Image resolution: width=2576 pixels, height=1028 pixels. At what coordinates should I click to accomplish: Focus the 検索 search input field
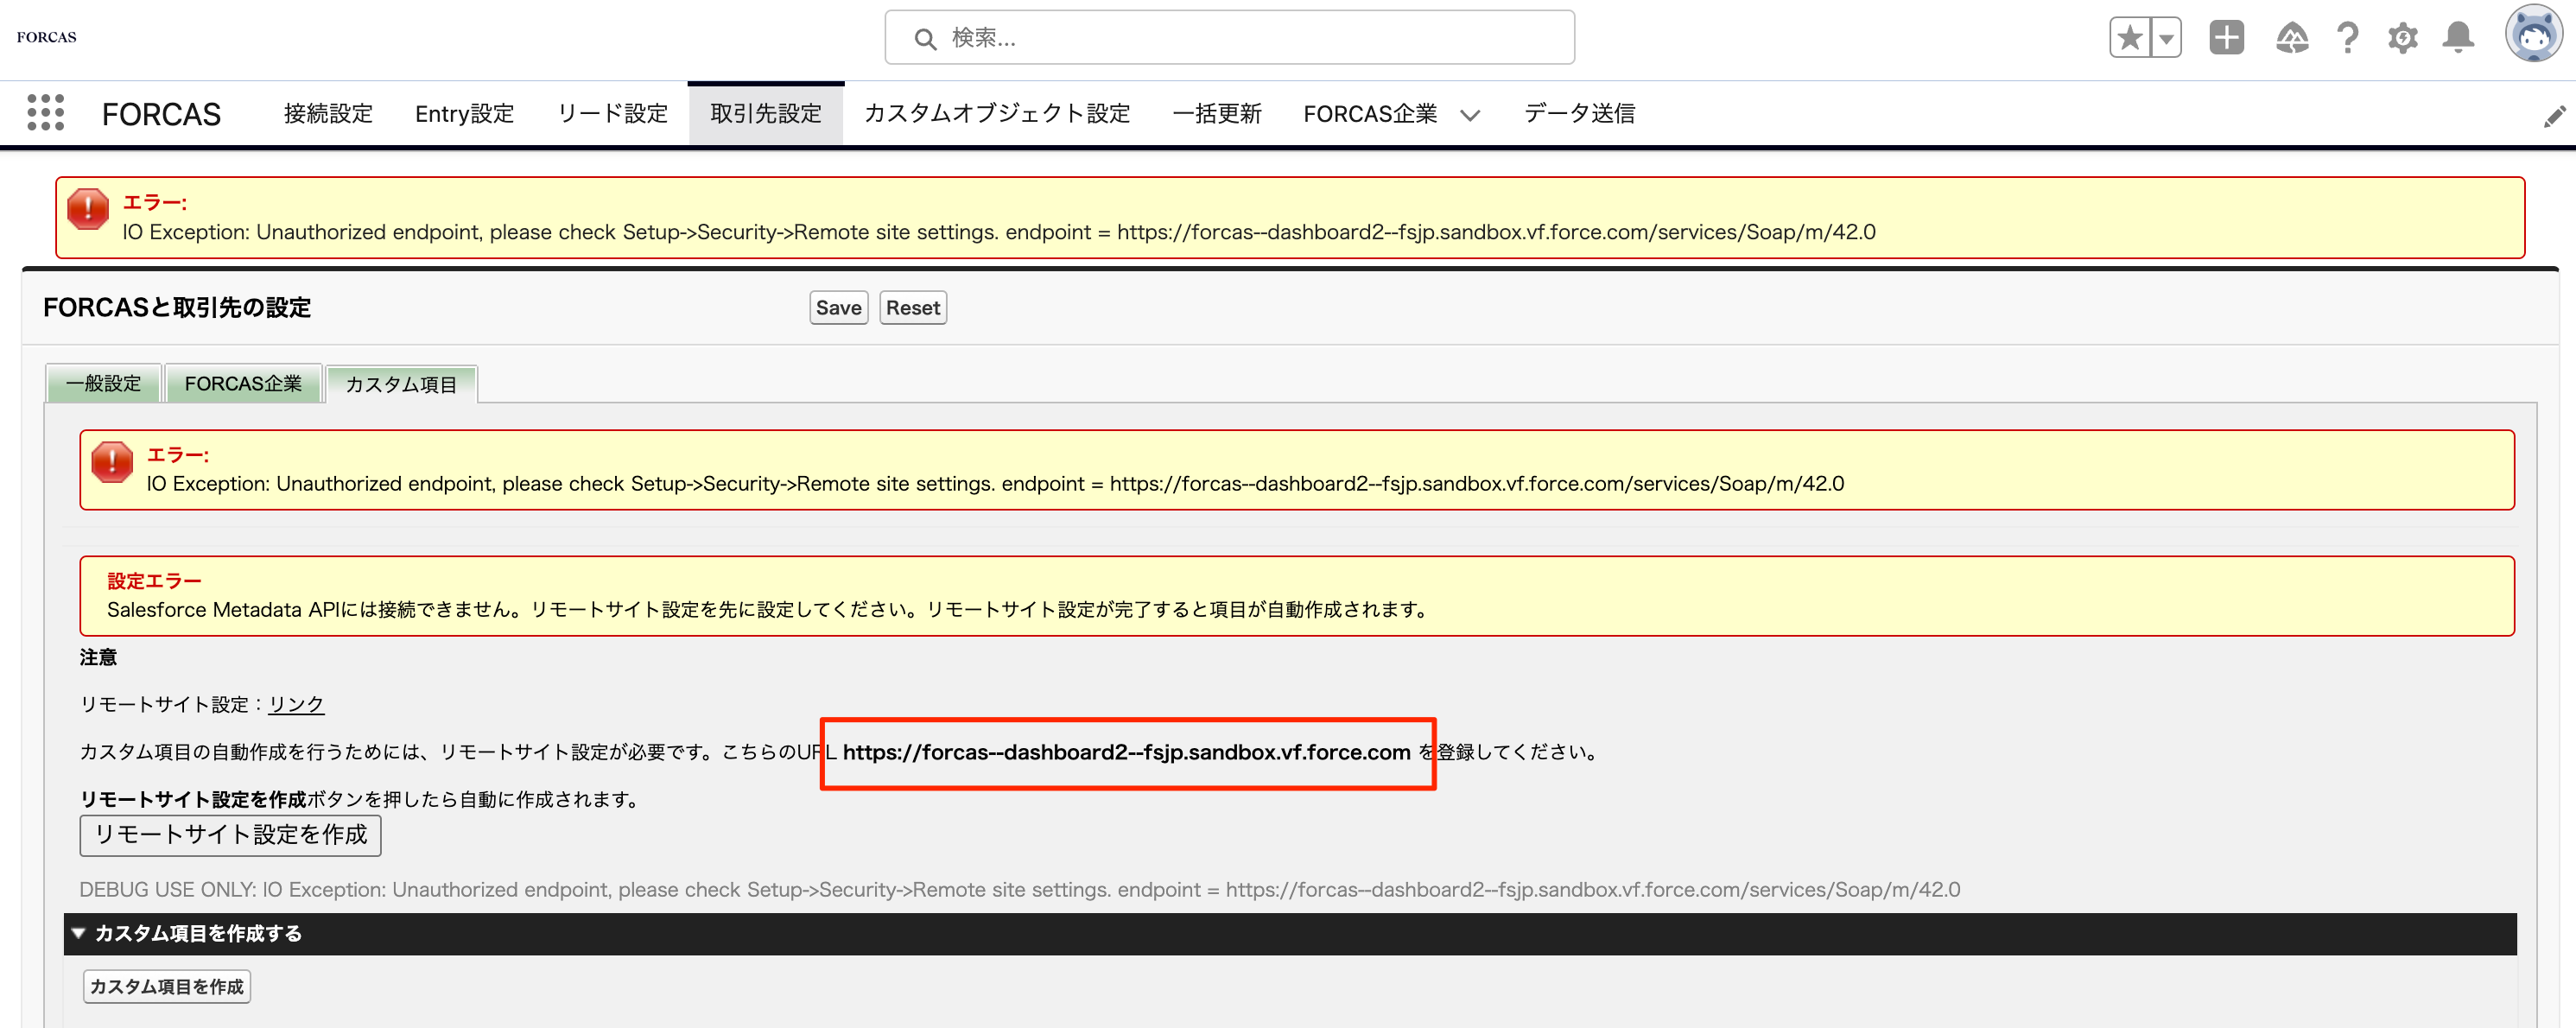tap(1230, 38)
